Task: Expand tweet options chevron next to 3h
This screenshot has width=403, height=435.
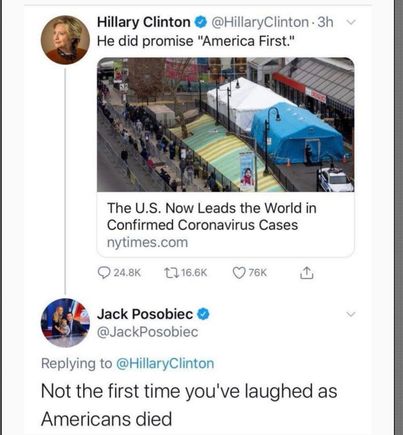Action: click(x=351, y=22)
